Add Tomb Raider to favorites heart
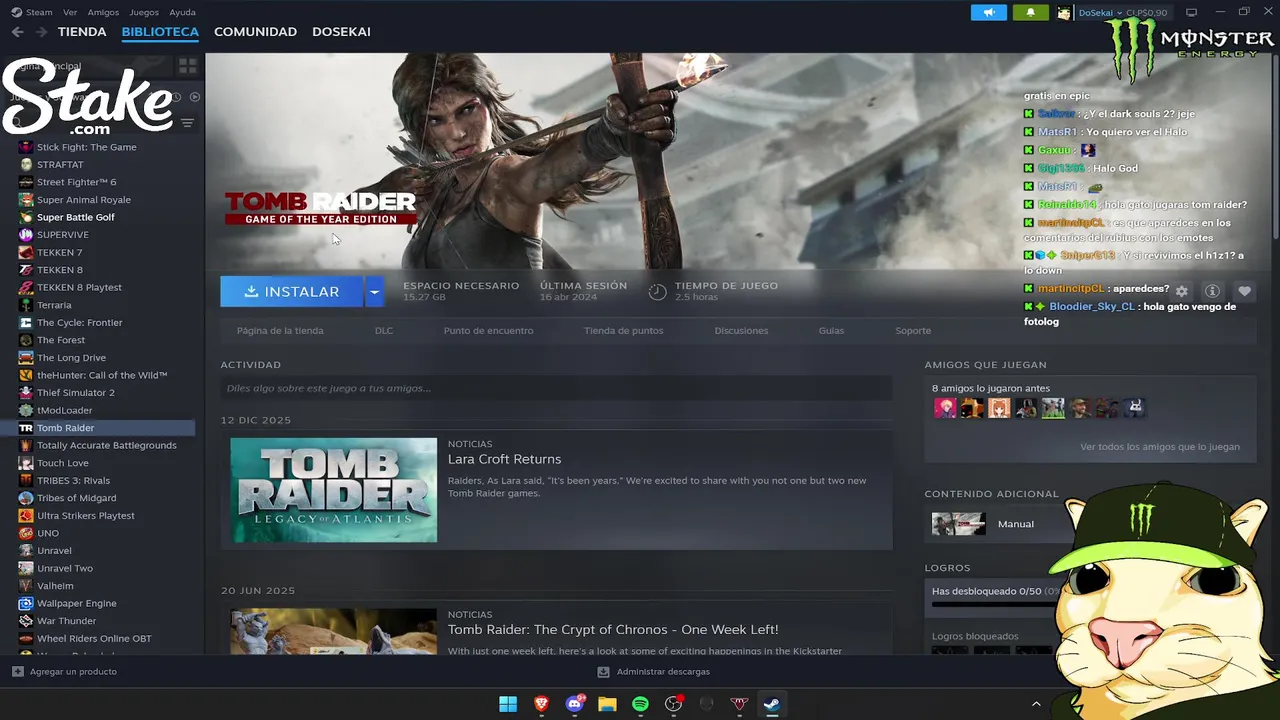This screenshot has width=1280, height=720. point(1244,291)
